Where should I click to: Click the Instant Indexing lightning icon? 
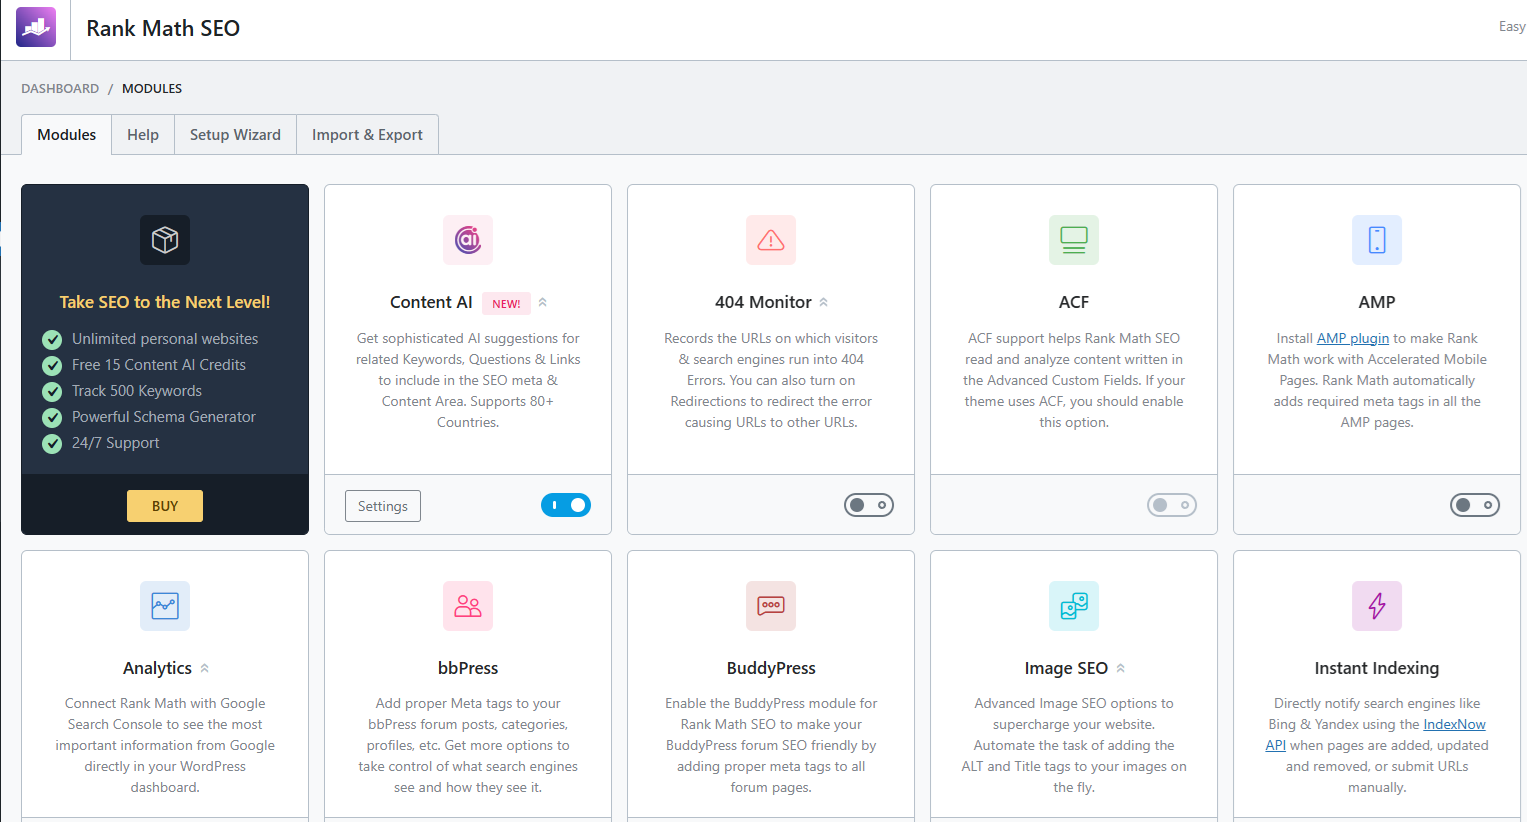[1377, 606]
